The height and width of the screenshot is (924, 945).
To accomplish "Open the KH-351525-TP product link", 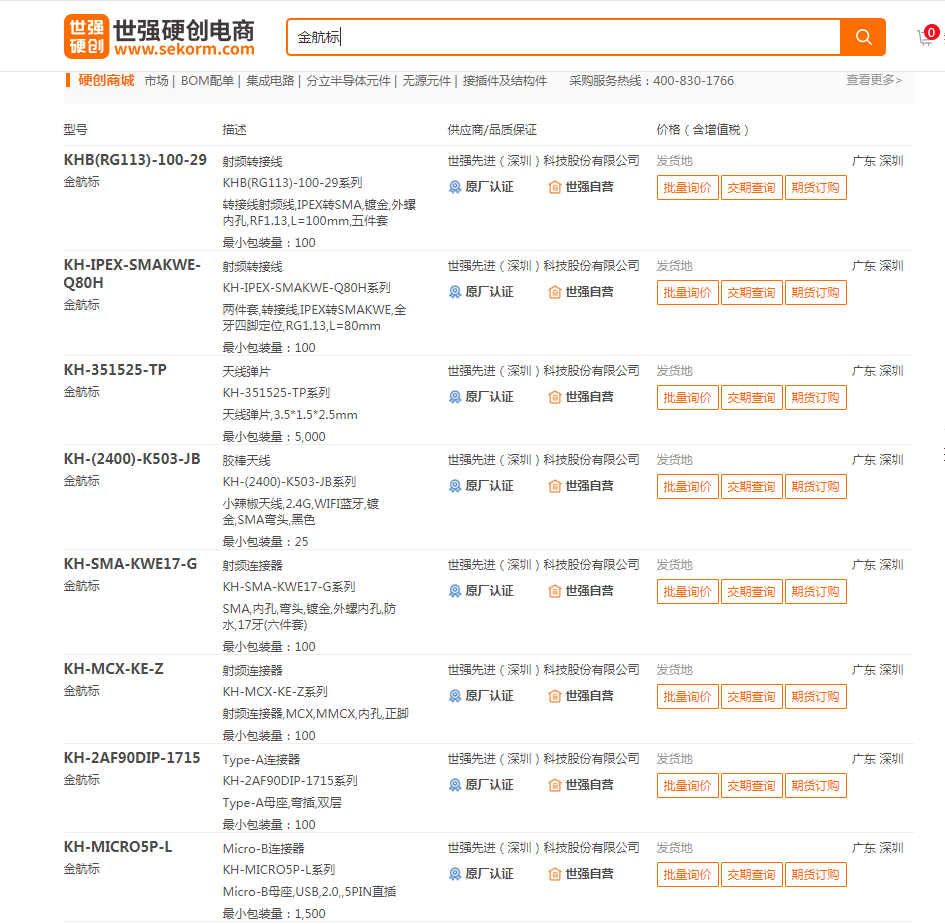I will [115, 369].
